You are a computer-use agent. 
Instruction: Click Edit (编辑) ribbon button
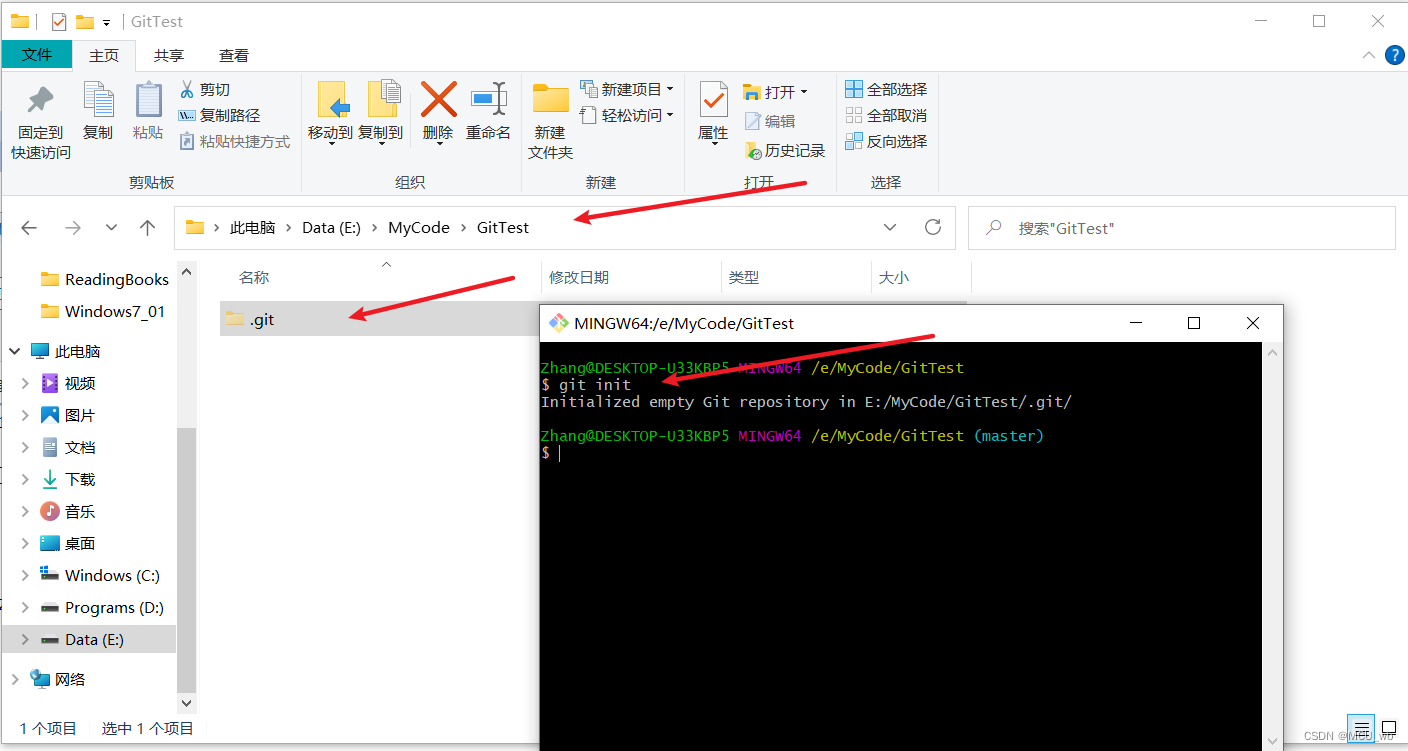770,121
